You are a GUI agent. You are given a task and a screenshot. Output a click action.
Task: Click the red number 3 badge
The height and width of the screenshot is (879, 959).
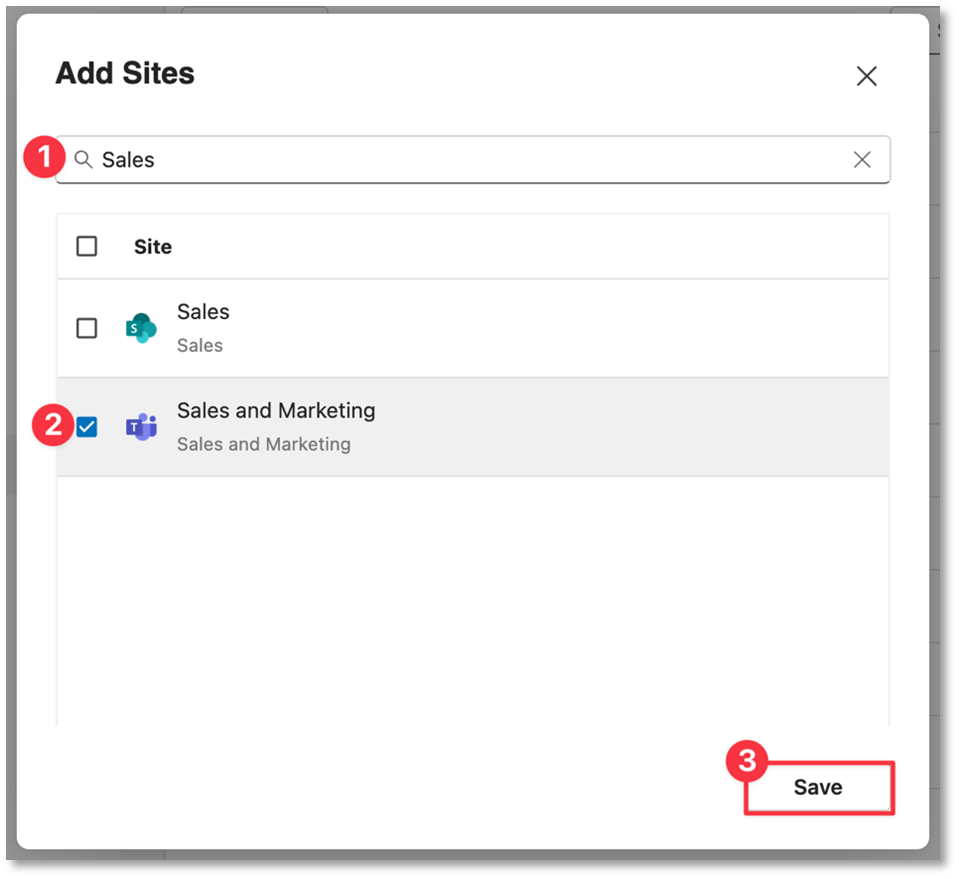pyautogui.click(x=747, y=762)
